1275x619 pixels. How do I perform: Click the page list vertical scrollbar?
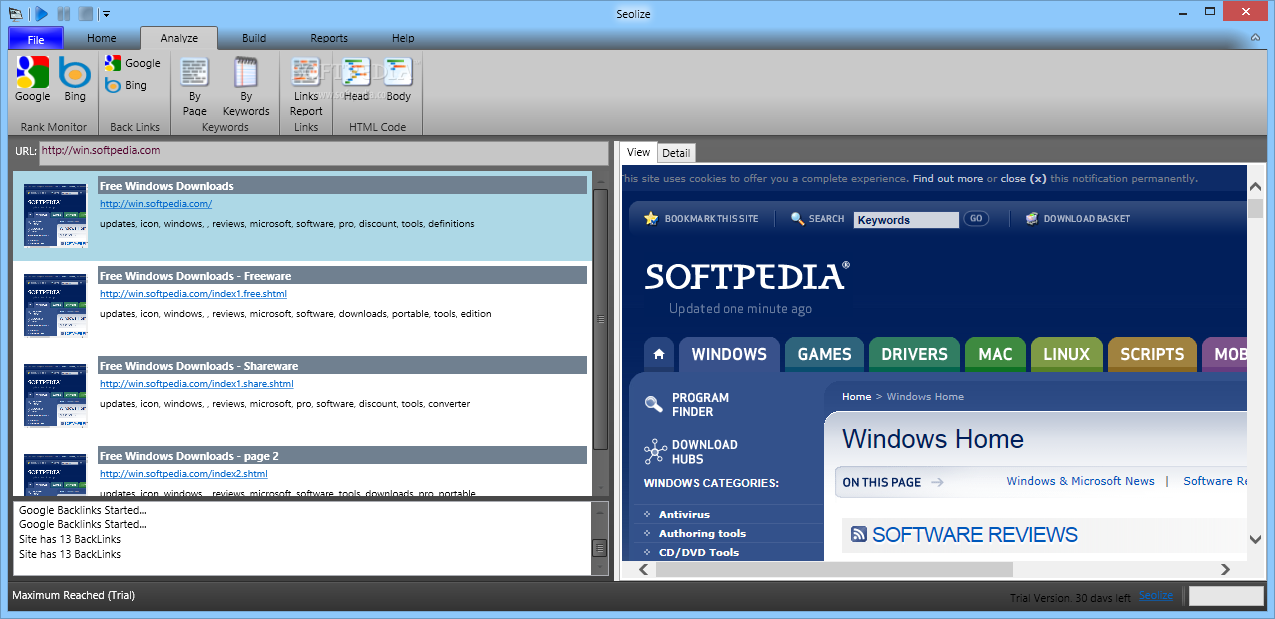click(601, 320)
